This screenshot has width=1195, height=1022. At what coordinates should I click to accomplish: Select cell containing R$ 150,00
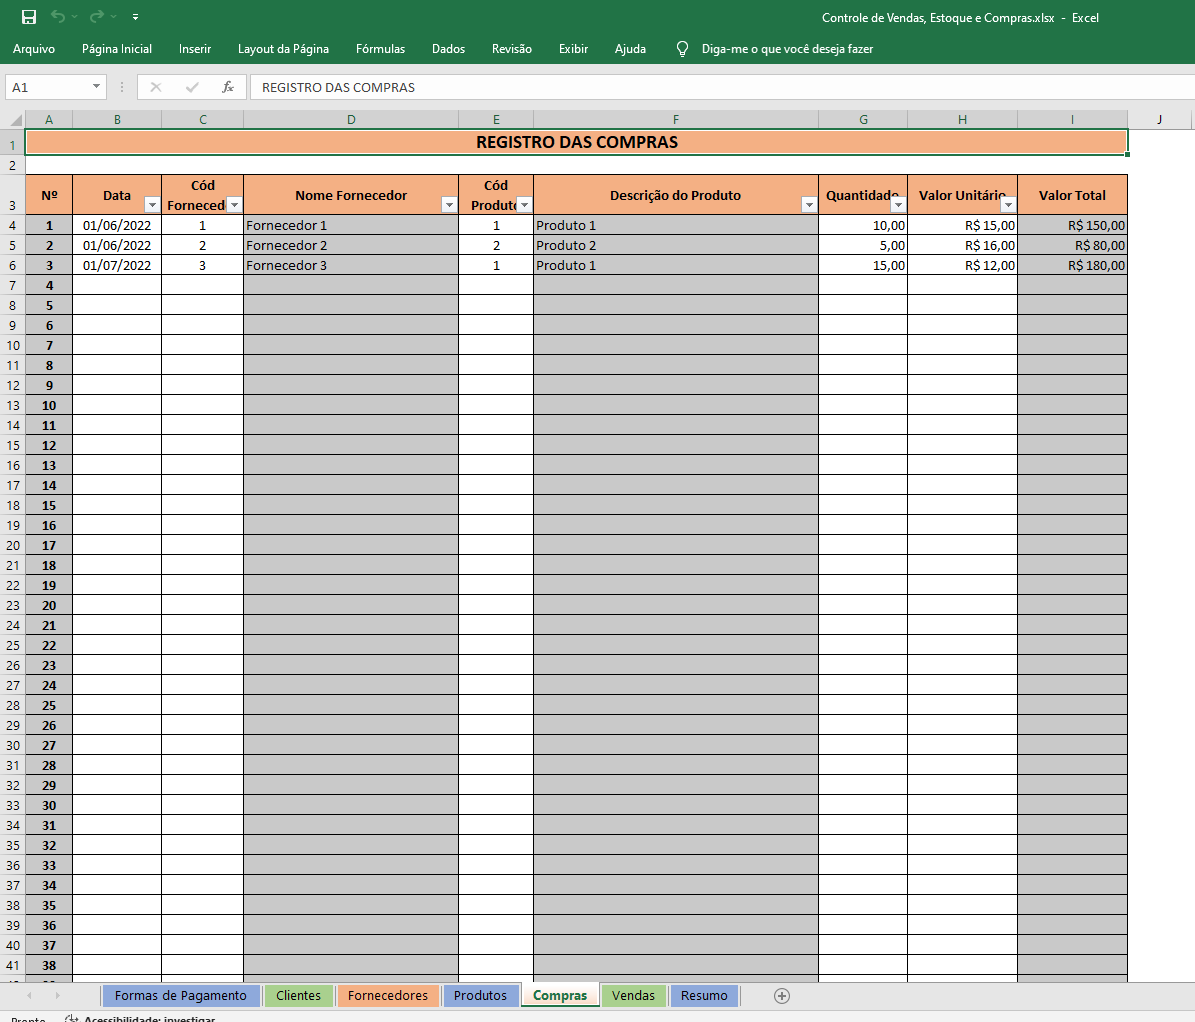(1072, 225)
